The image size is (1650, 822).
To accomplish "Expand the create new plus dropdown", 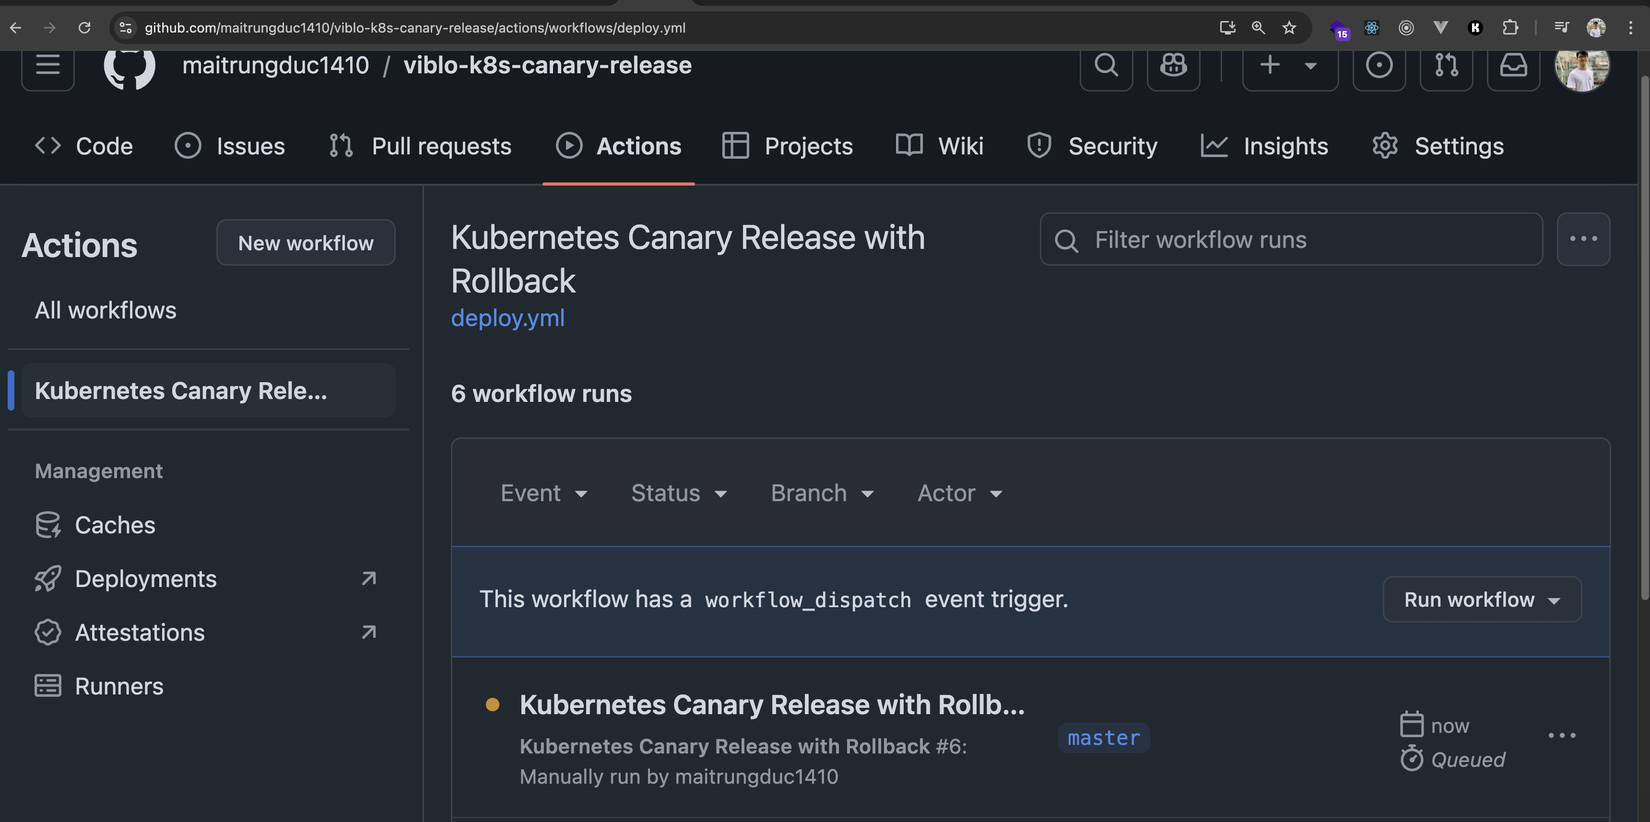I will [1289, 66].
